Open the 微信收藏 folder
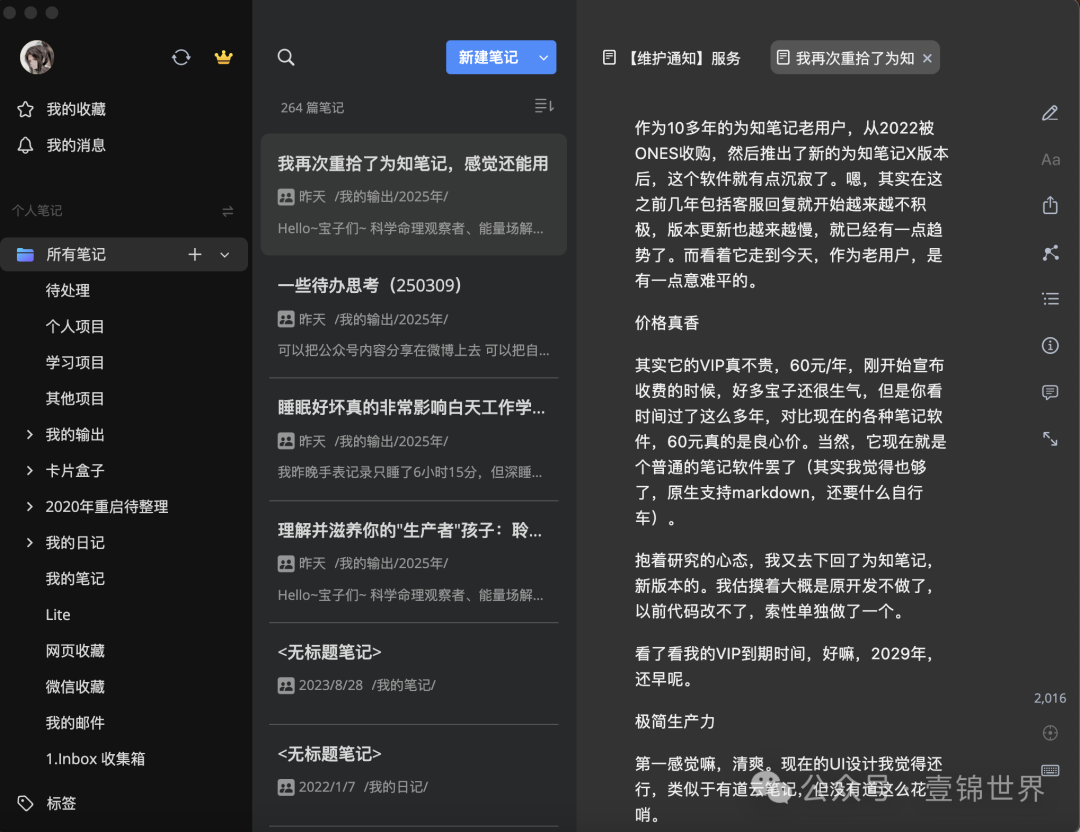 pos(74,687)
